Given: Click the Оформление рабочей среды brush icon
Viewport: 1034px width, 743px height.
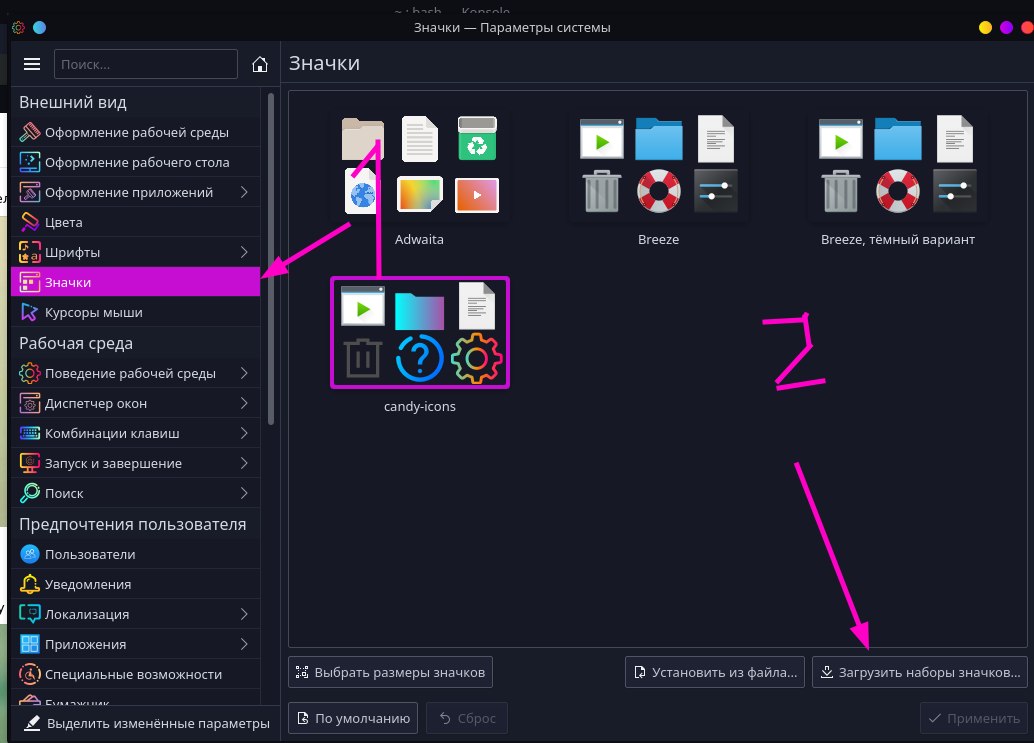Looking at the screenshot, I should (x=30, y=133).
